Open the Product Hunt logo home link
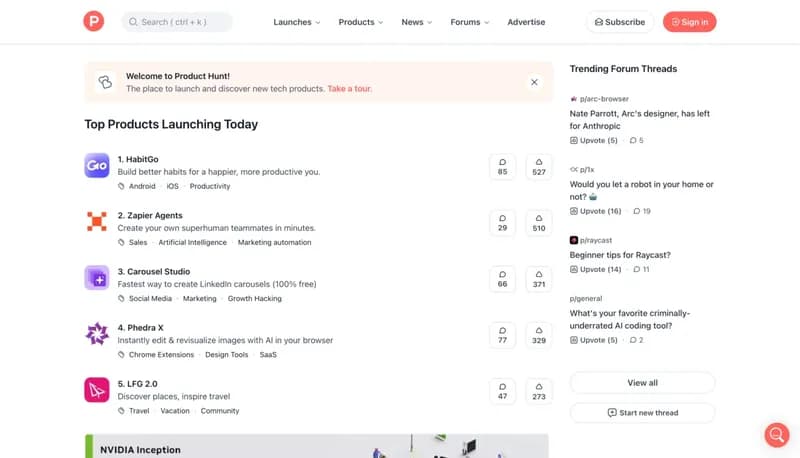 click(94, 21)
